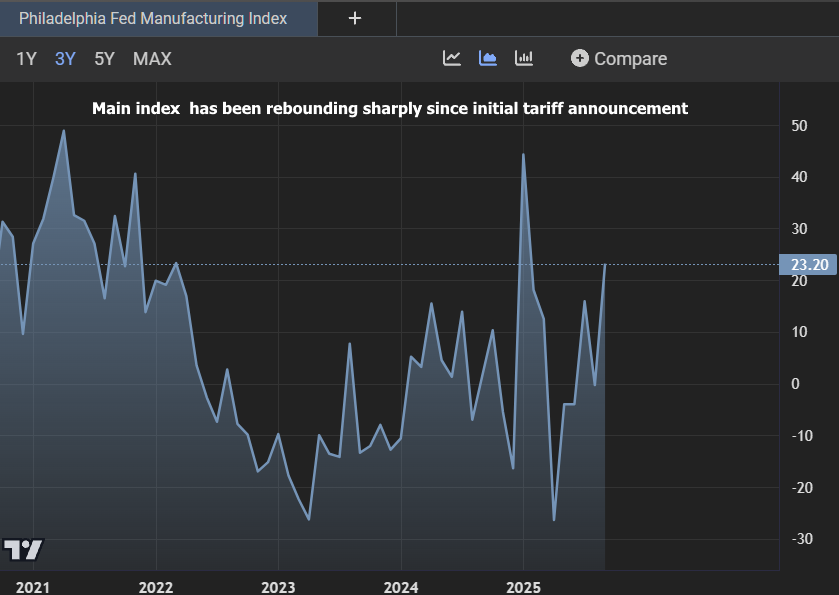Click the 2024 x-axis label
This screenshot has height=595, width=839.
pos(401,587)
